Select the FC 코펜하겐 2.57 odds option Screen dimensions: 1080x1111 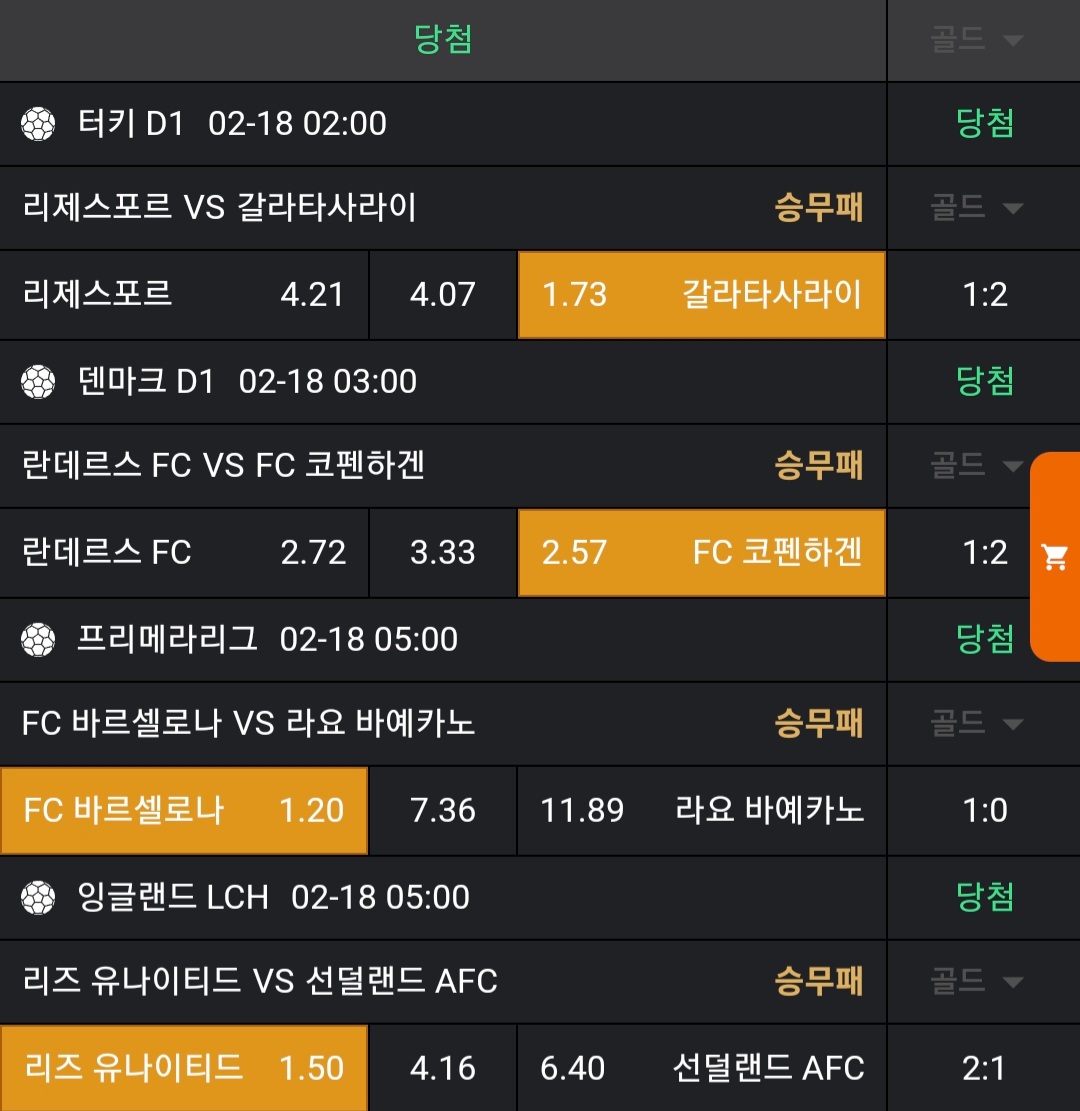pyautogui.click(x=701, y=553)
